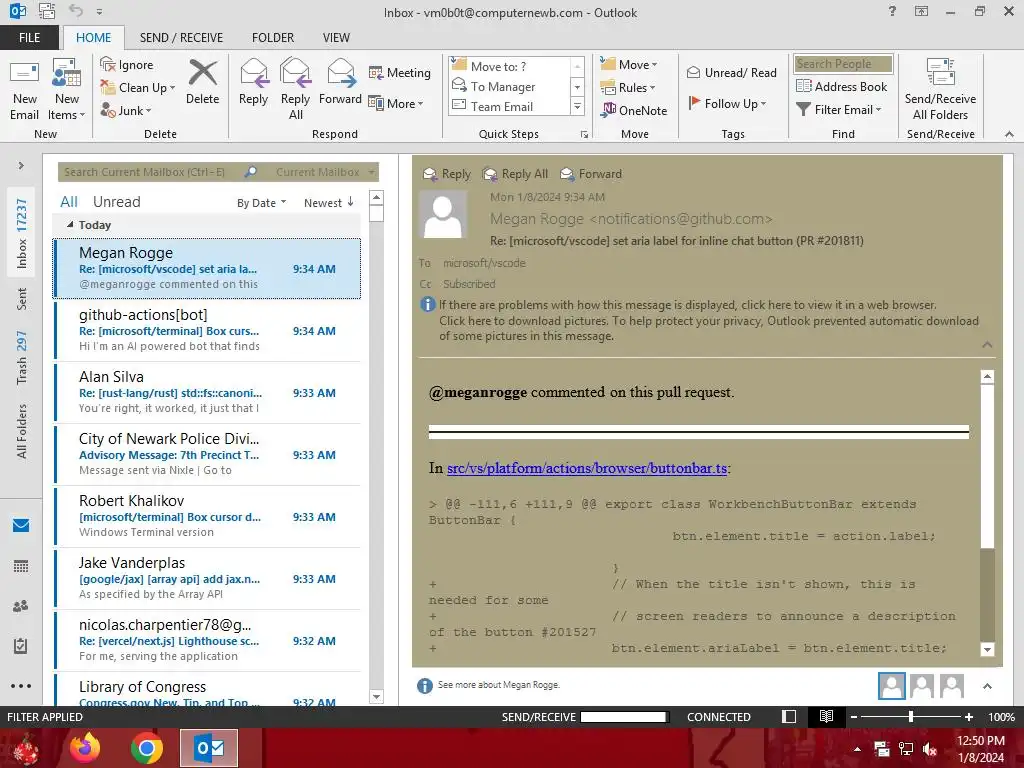Switch to the SEND / RECEIVE tab

[181, 37]
